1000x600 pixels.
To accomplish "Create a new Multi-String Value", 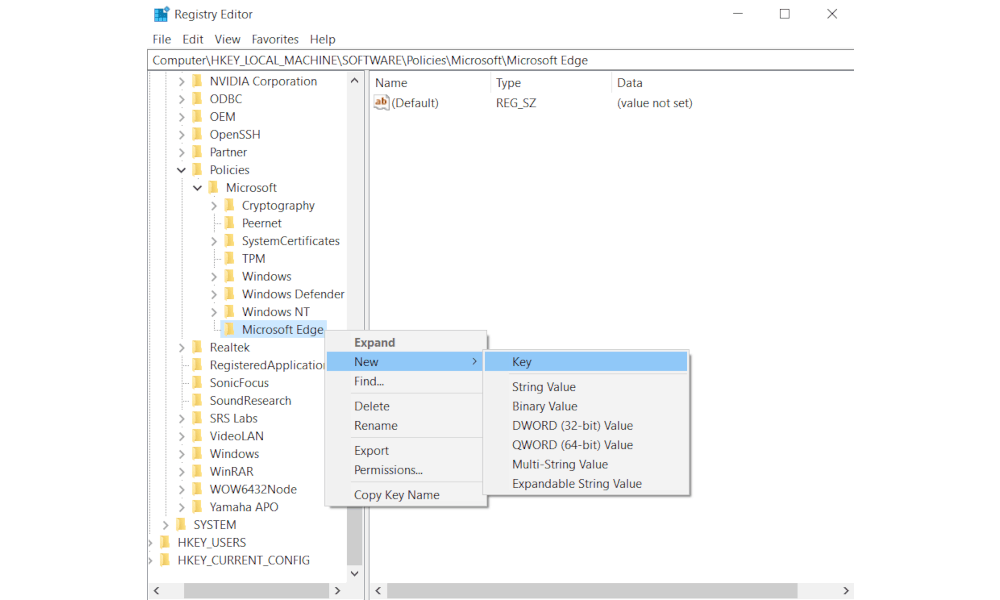I will pyautogui.click(x=586, y=464).
